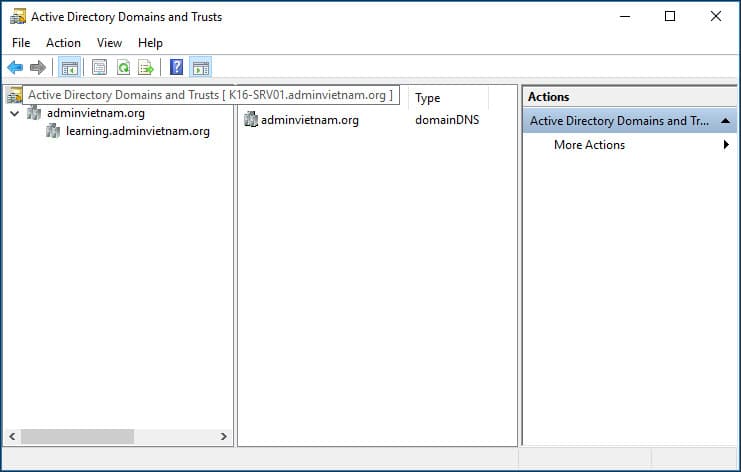The width and height of the screenshot is (741, 472).
Task: Click More Actions in Actions pane
Action: click(589, 145)
